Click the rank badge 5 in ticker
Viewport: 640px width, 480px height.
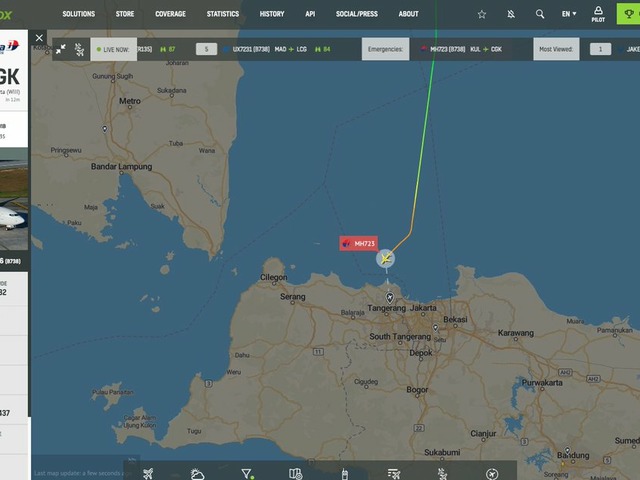(x=206, y=49)
